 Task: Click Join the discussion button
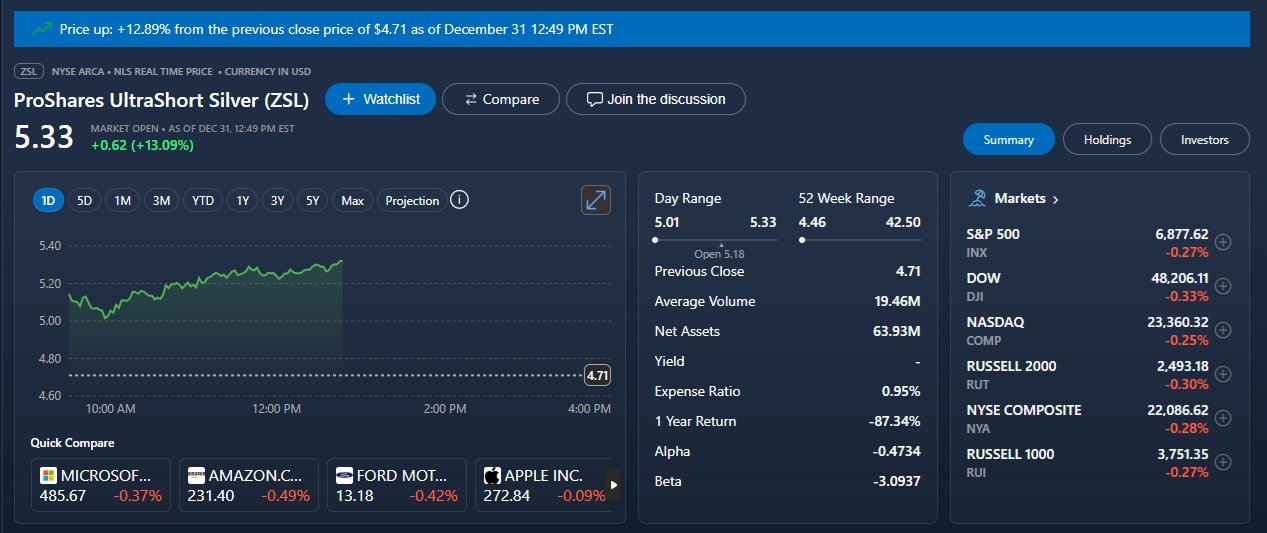(656, 99)
